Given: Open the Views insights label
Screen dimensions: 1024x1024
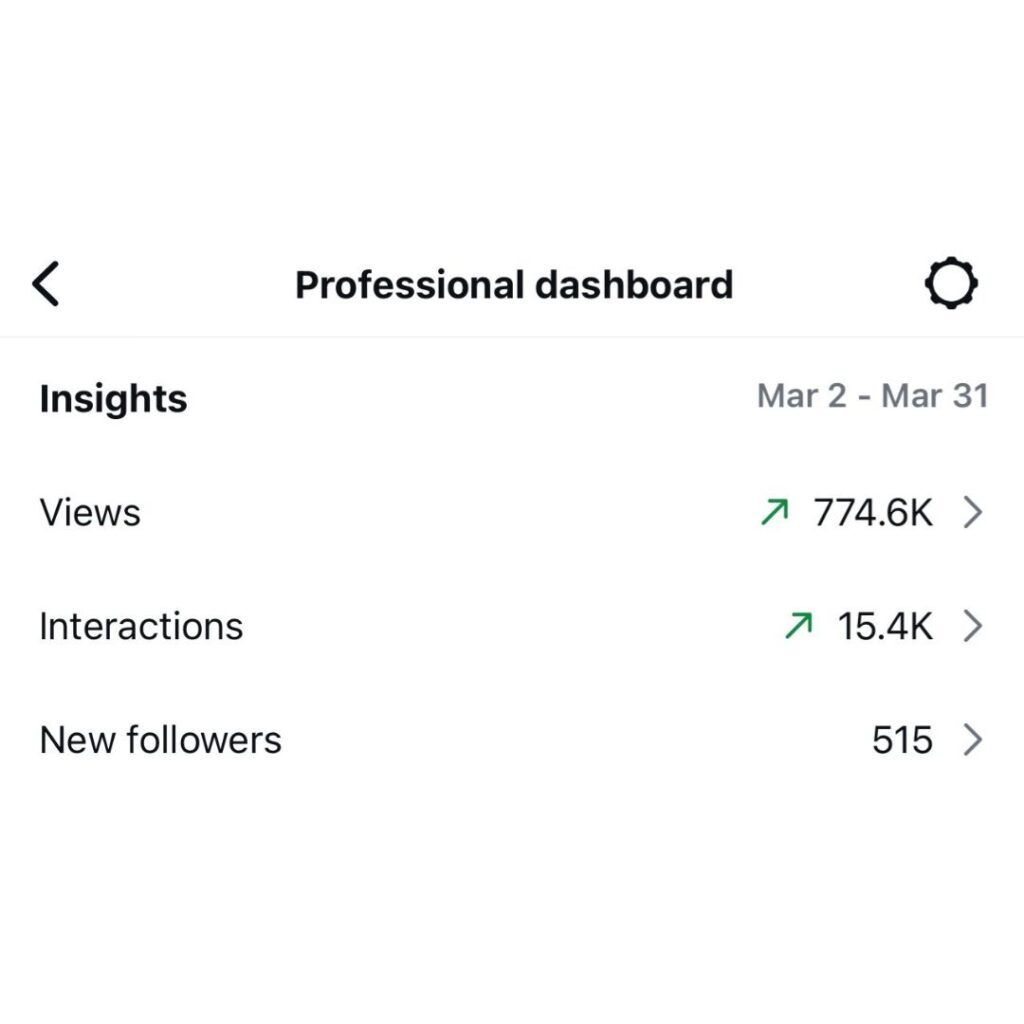Looking at the screenshot, I should click(x=90, y=513).
